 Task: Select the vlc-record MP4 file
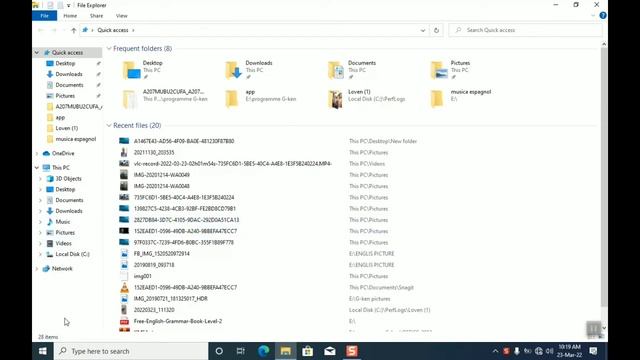tap(233, 164)
